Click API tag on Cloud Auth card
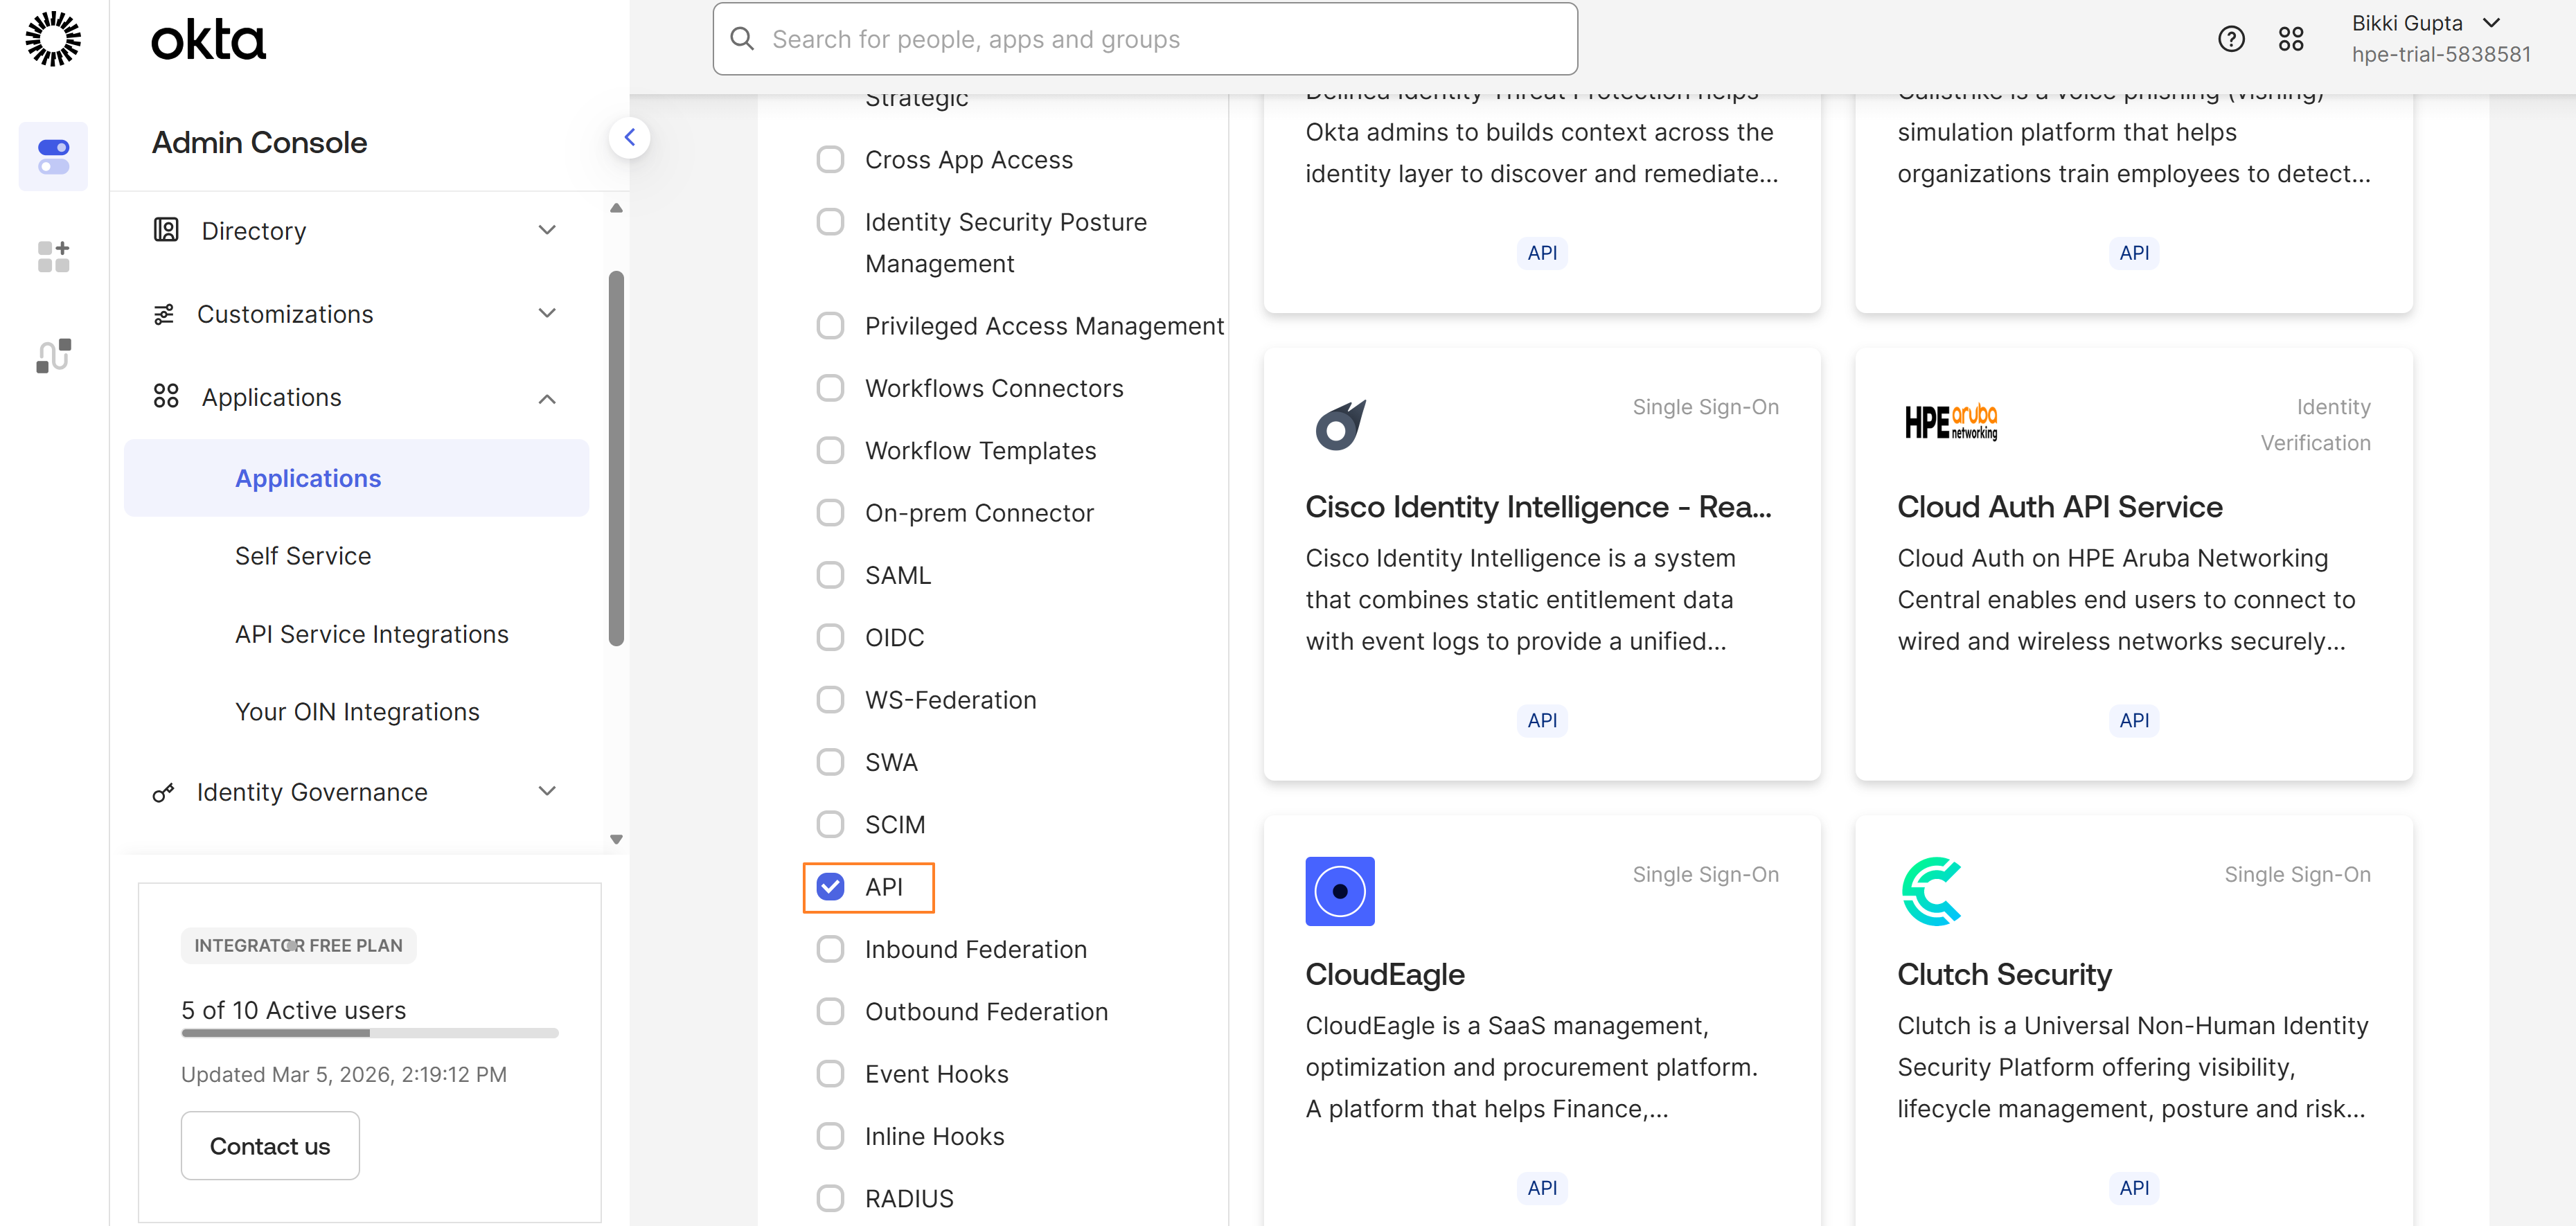 (2134, 720)
